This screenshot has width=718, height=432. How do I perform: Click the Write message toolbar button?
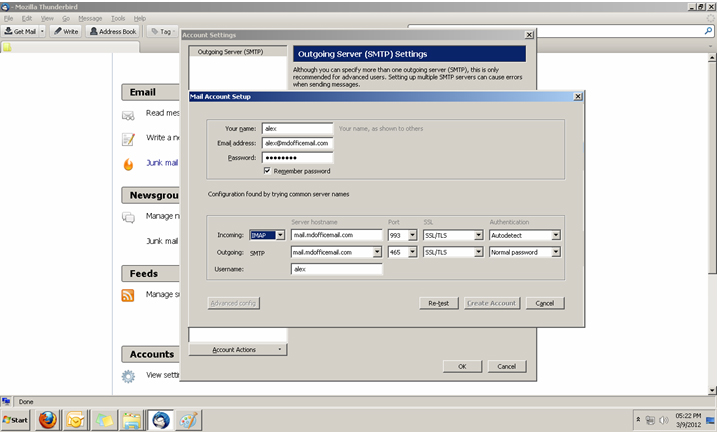[66, 31]
